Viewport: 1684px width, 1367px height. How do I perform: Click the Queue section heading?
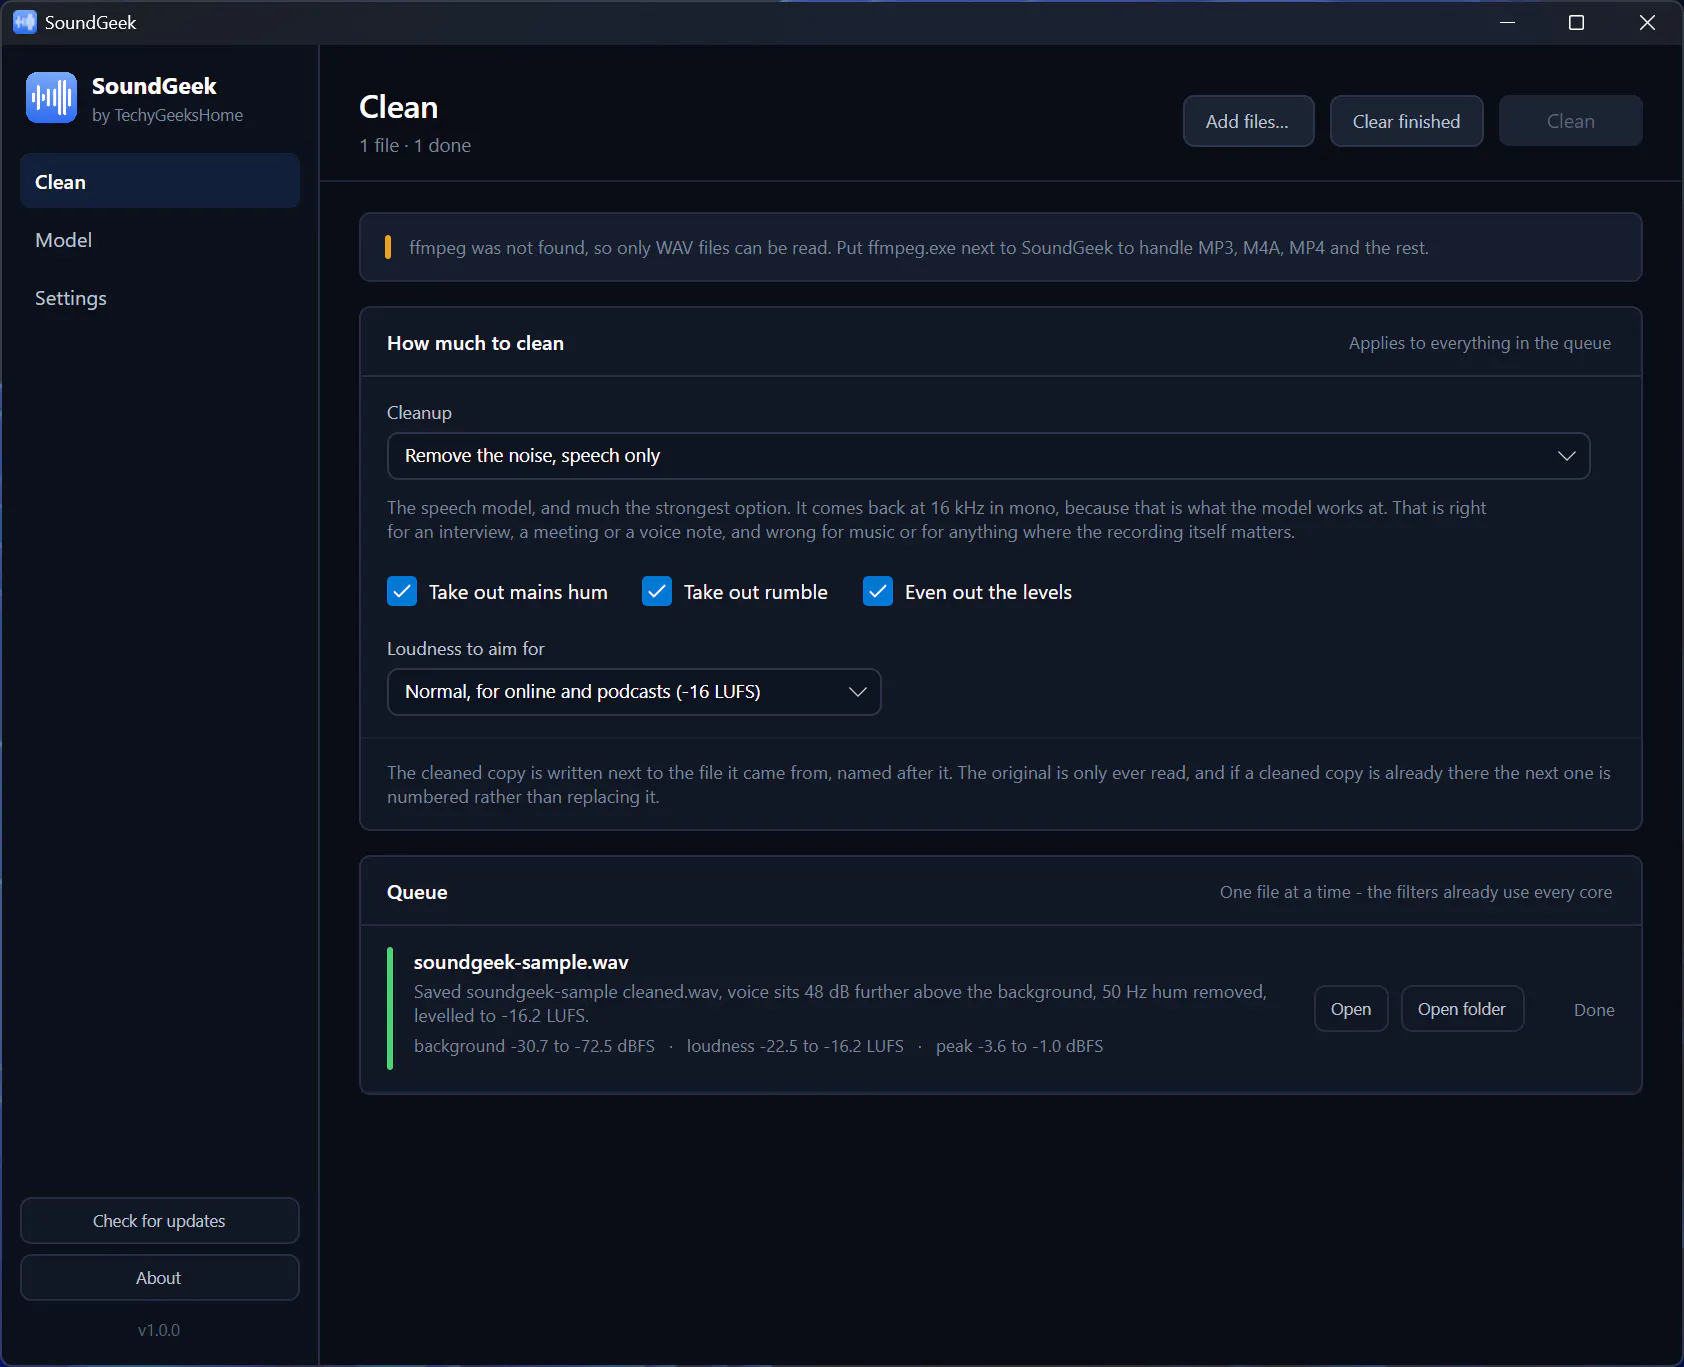pos(417,892)
